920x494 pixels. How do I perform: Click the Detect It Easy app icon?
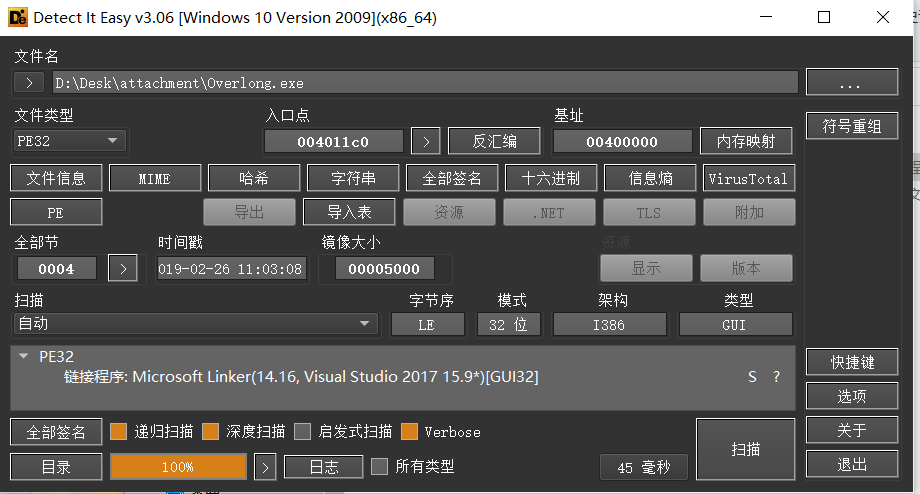coord(18,18)
